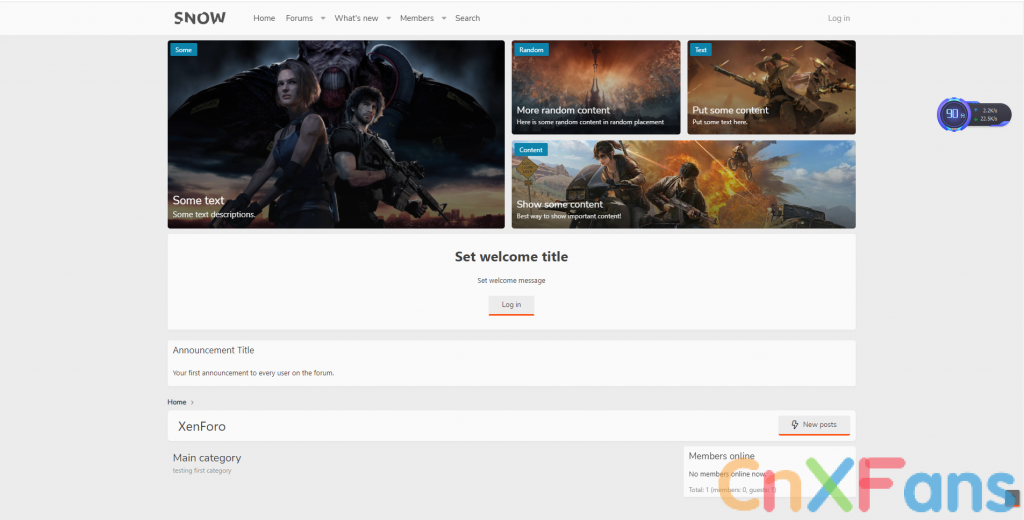The width and height of the screenshot is (1024, 520).
Task: Click Log in at top right
Action: click(839, 18)
